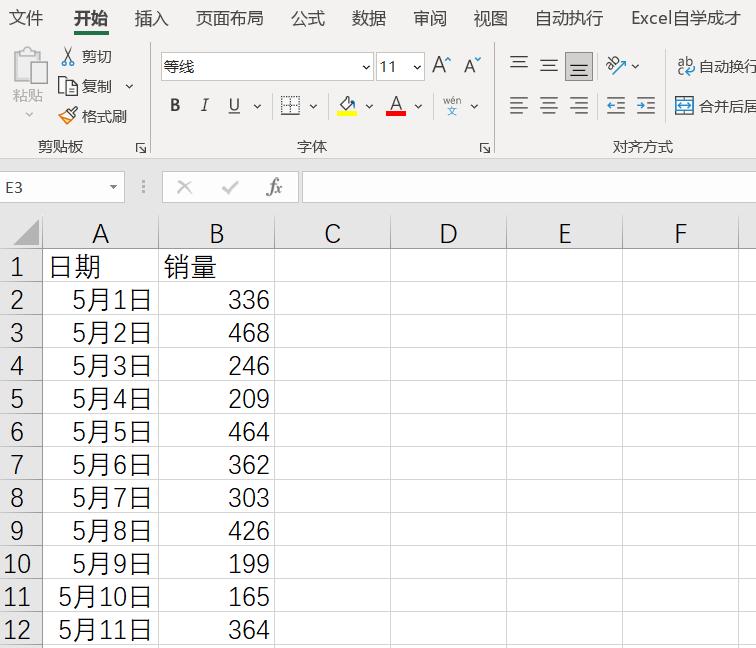Viewport: 756px width, 648px height.
Task: Open font group dialog launcher
Action: point(485,148)
